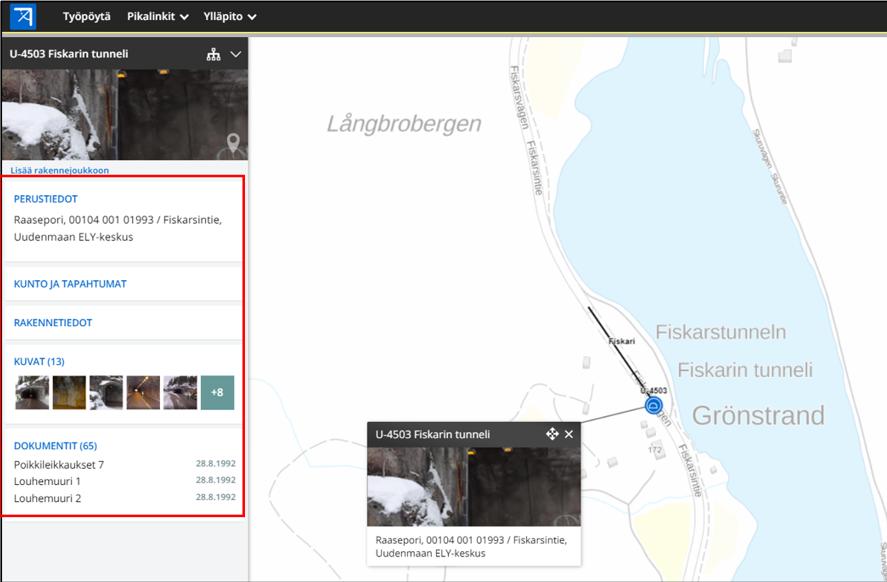Open the second yellow-lit tunnel thumbnail
887x582 pixels.
pyautogui.click(x=69, y=393)
